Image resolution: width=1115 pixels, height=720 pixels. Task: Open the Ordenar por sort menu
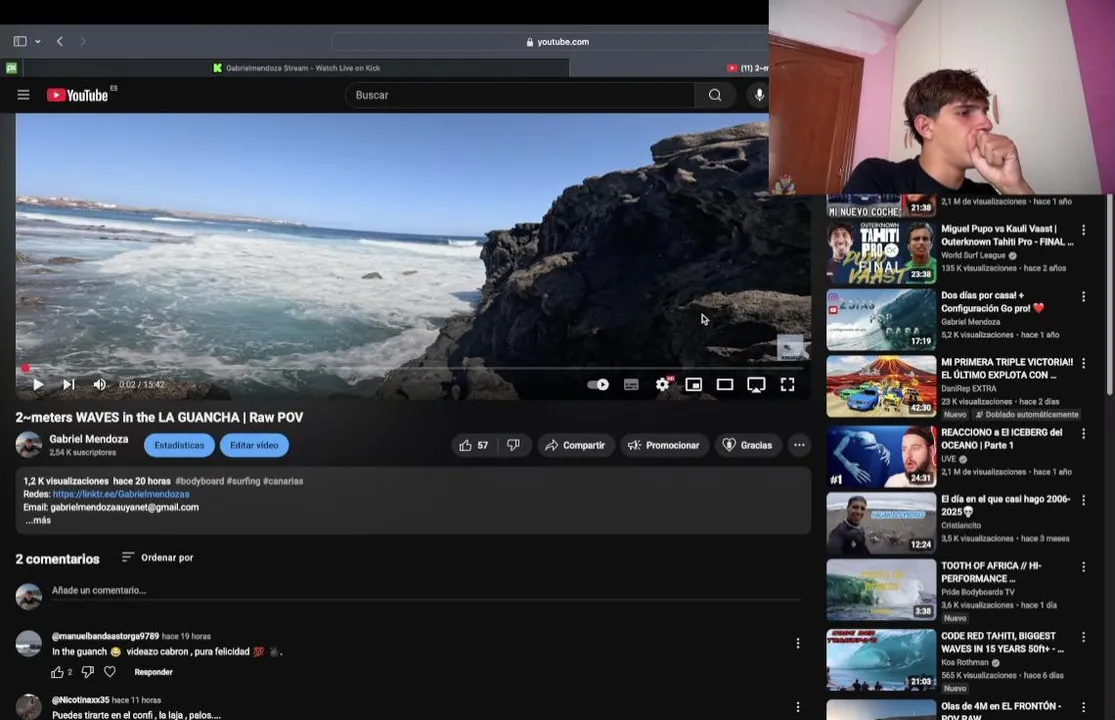[x=157, y=557]
